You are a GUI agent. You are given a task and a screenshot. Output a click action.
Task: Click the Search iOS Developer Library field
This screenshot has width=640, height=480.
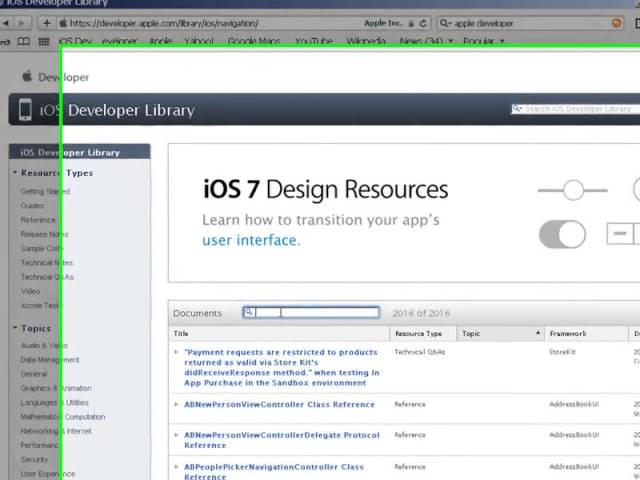[576, 109]
